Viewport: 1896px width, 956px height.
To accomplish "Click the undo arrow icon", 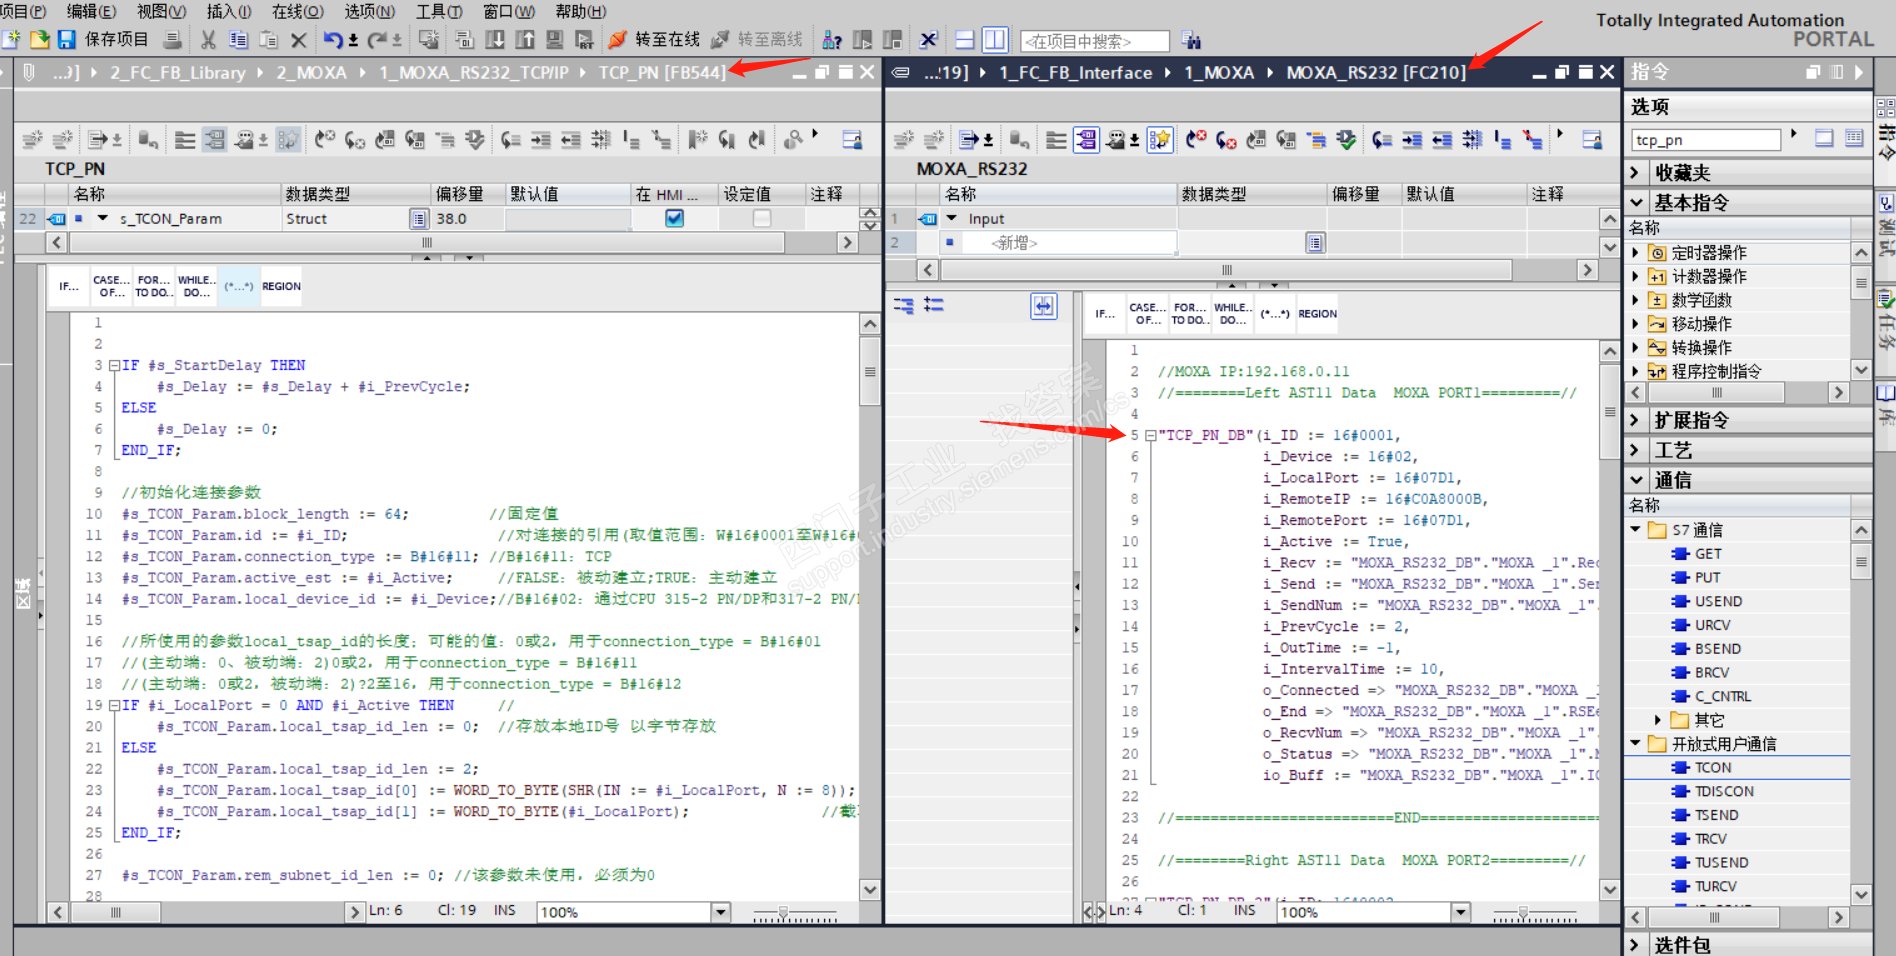I will coord(332,40).
